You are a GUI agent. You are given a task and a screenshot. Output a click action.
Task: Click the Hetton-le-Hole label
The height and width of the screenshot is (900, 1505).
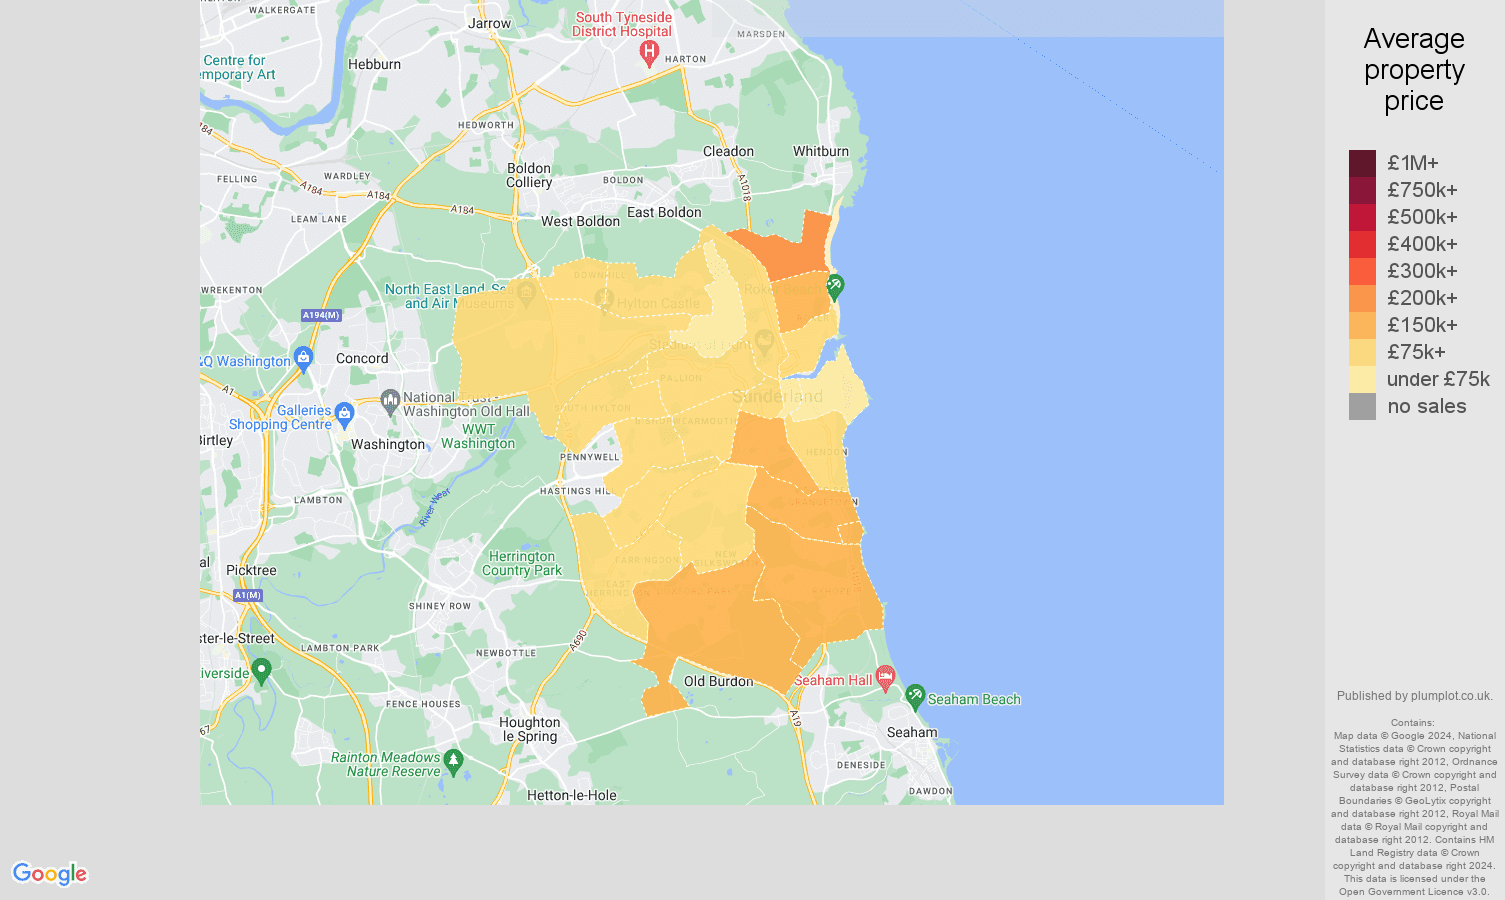572,796
